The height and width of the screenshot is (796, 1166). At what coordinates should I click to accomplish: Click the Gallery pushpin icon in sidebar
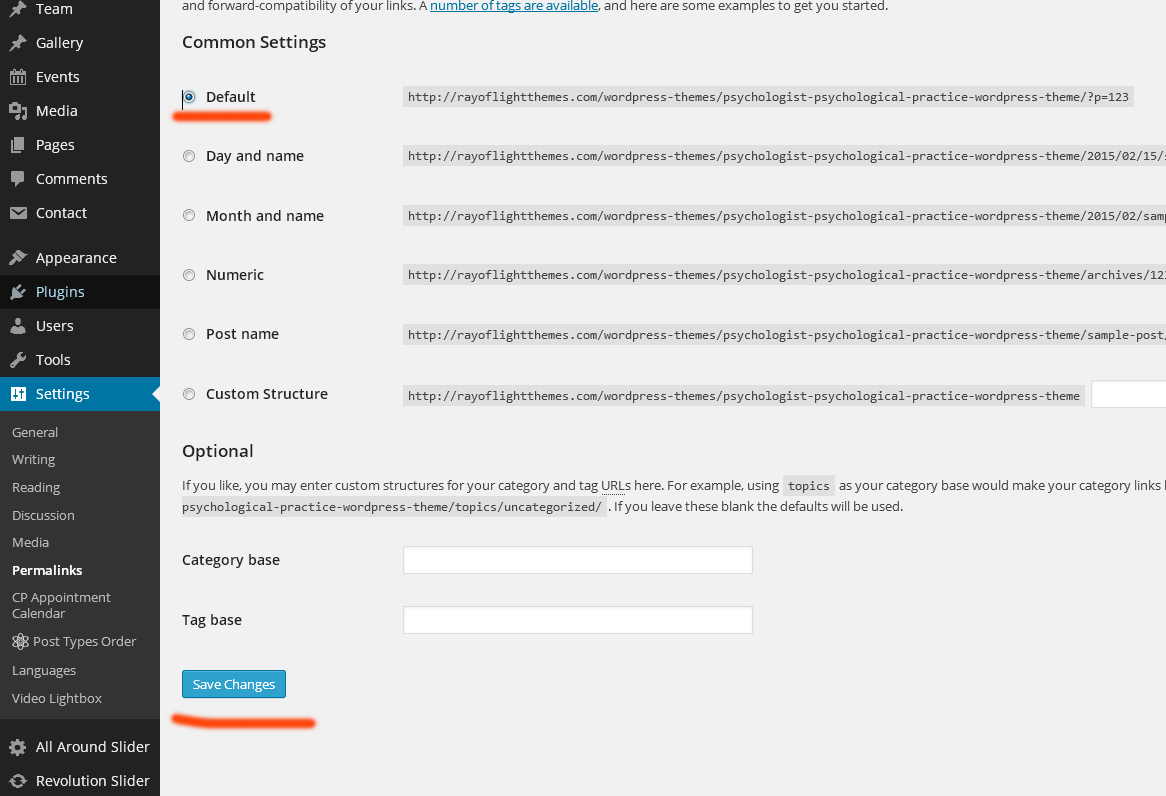(18, 43)
